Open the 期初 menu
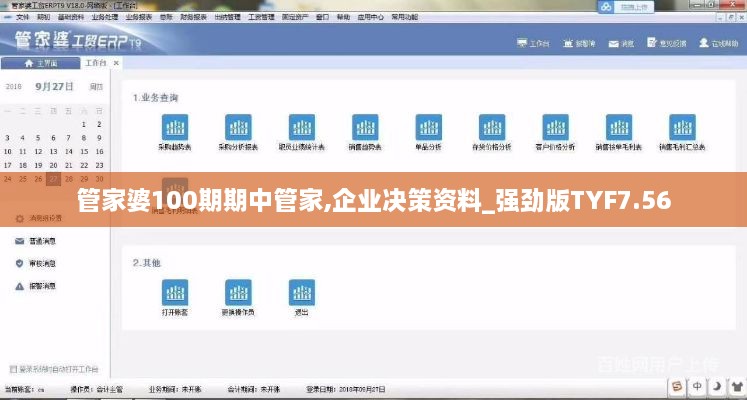 [43, 17]
